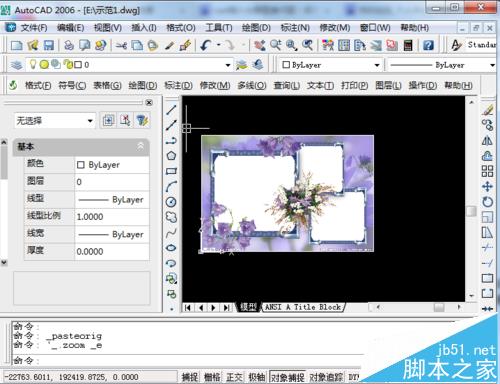Toggle 对象捕捉 object snap in status bar

(287, 377)
